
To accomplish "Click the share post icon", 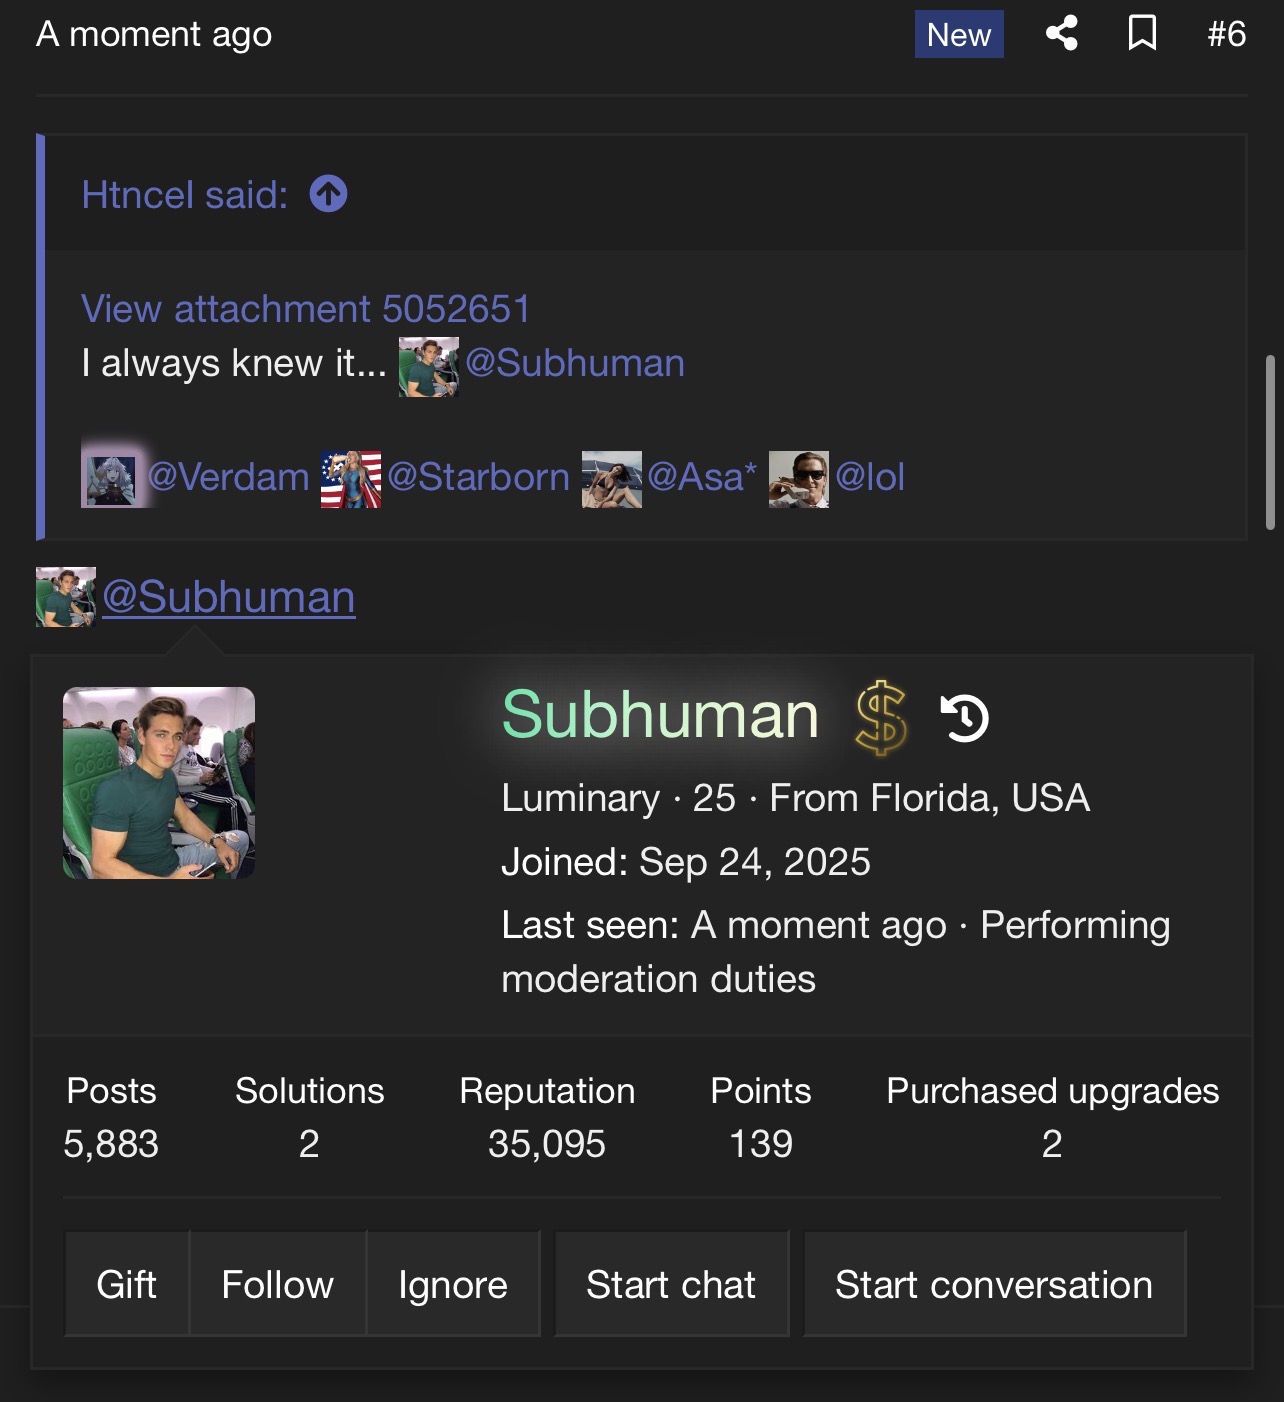I will [1062, 33].
